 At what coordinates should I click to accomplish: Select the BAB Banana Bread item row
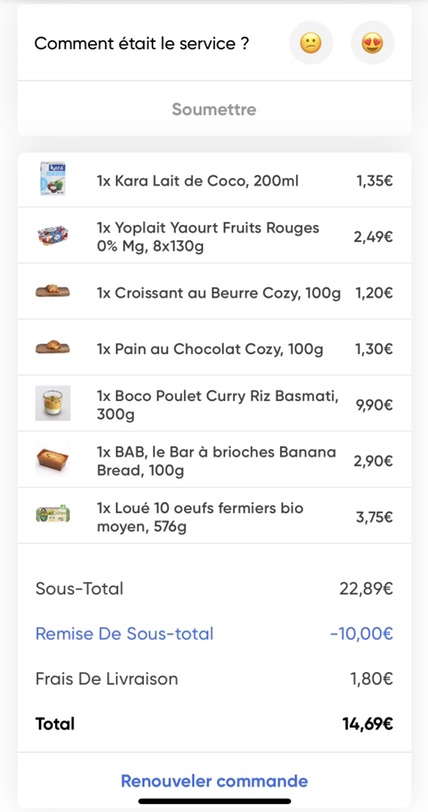point(214,460)
